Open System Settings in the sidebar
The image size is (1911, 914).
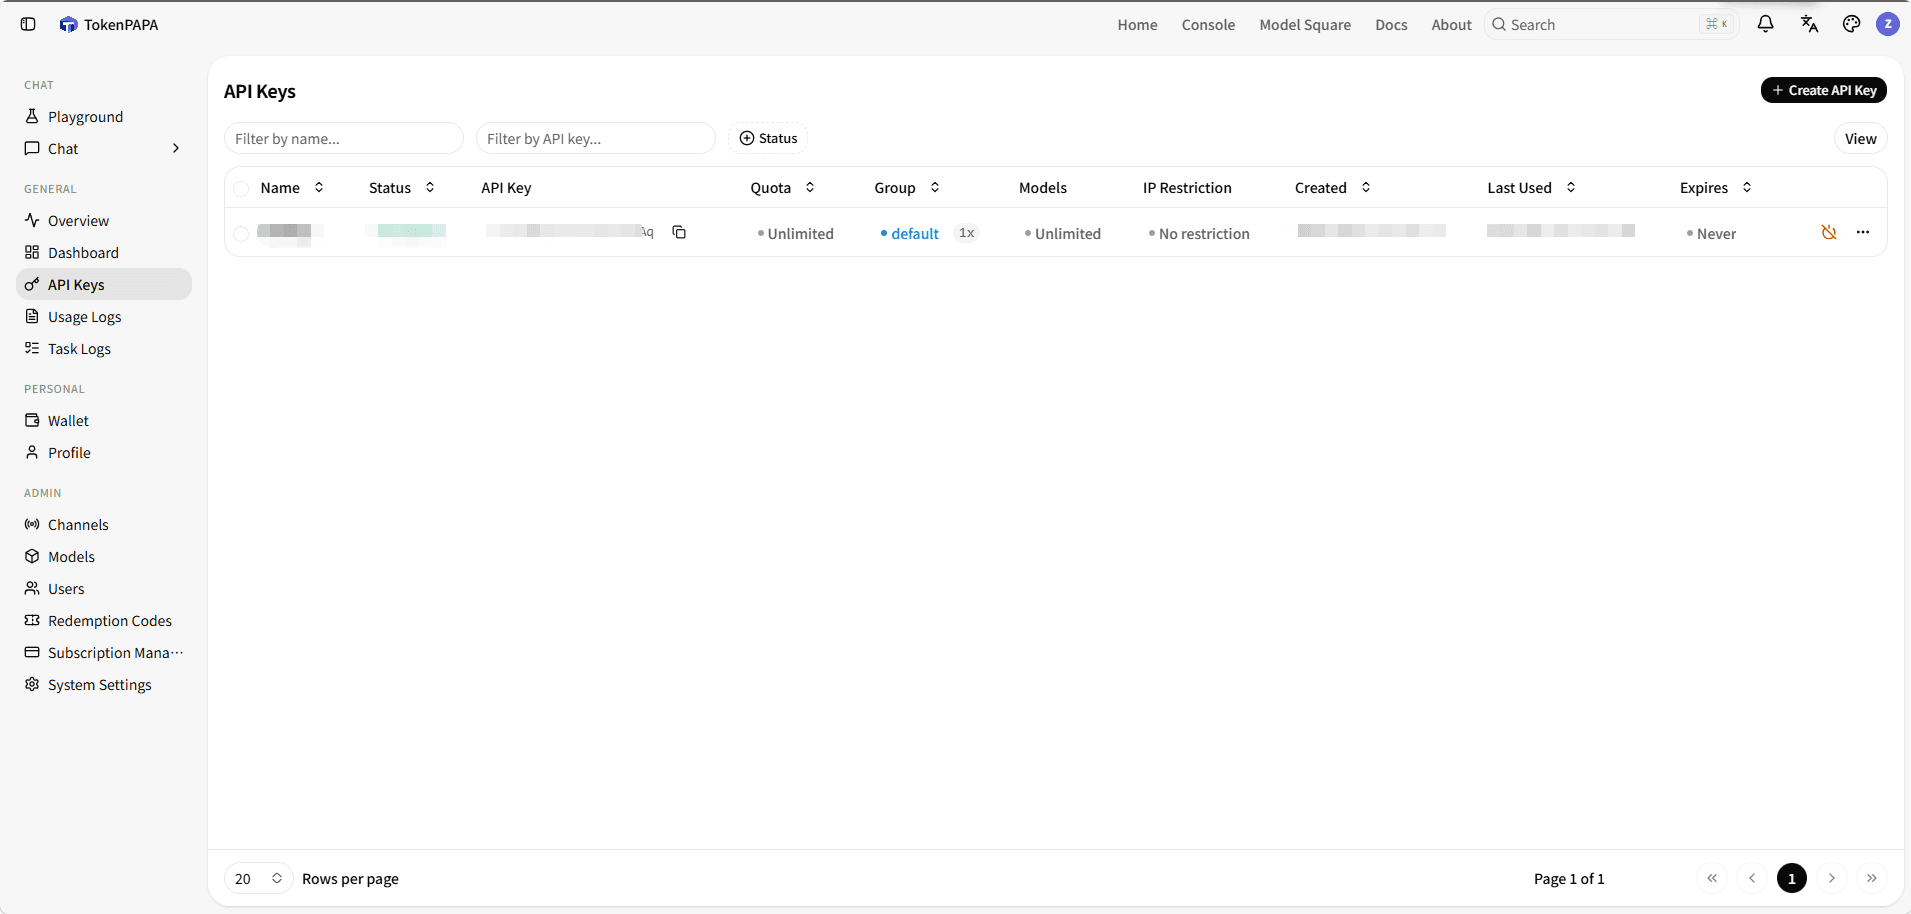pyautogui.click(x=104, y=685)
